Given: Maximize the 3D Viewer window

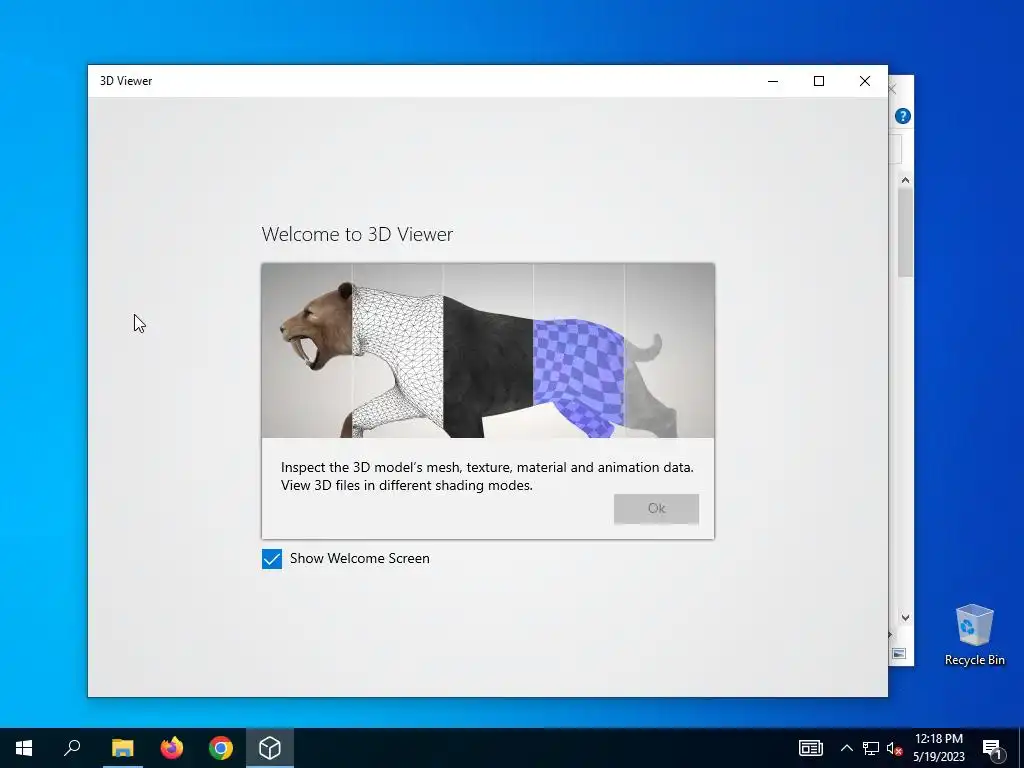Looking at the screenshot, I should pos(818,81).
